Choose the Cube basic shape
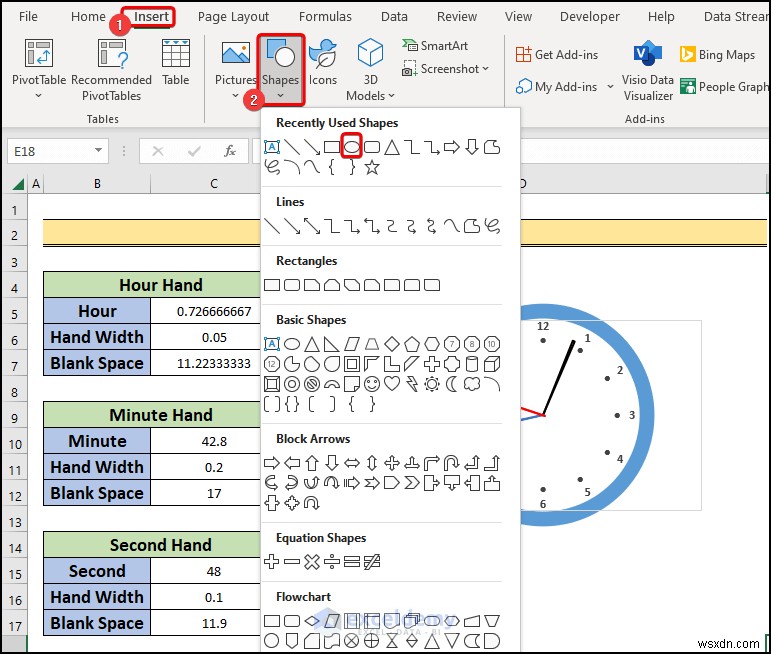This screenshot has width=771, height=654. (492, 364)
